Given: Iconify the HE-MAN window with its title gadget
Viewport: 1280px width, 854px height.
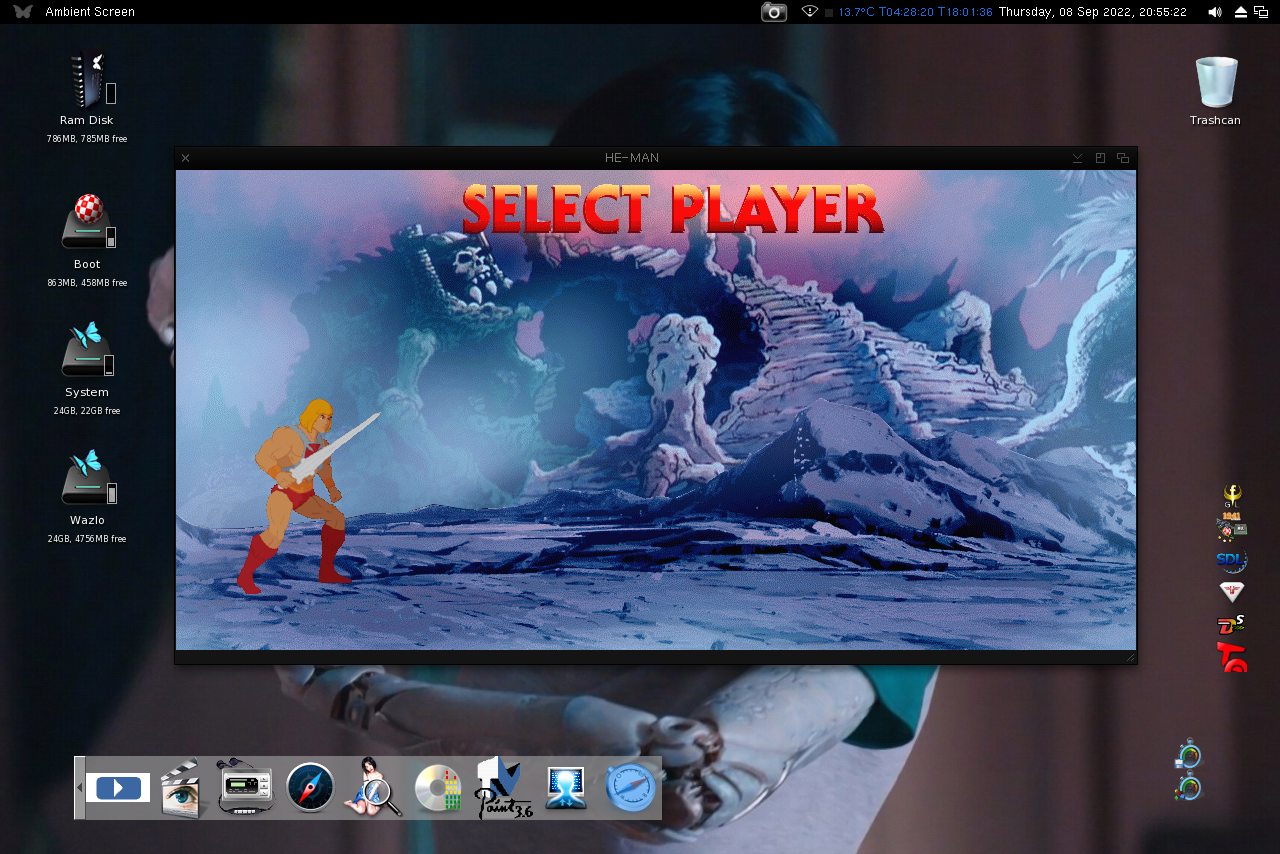Looking at the screenshot, I should (1077, 157).
